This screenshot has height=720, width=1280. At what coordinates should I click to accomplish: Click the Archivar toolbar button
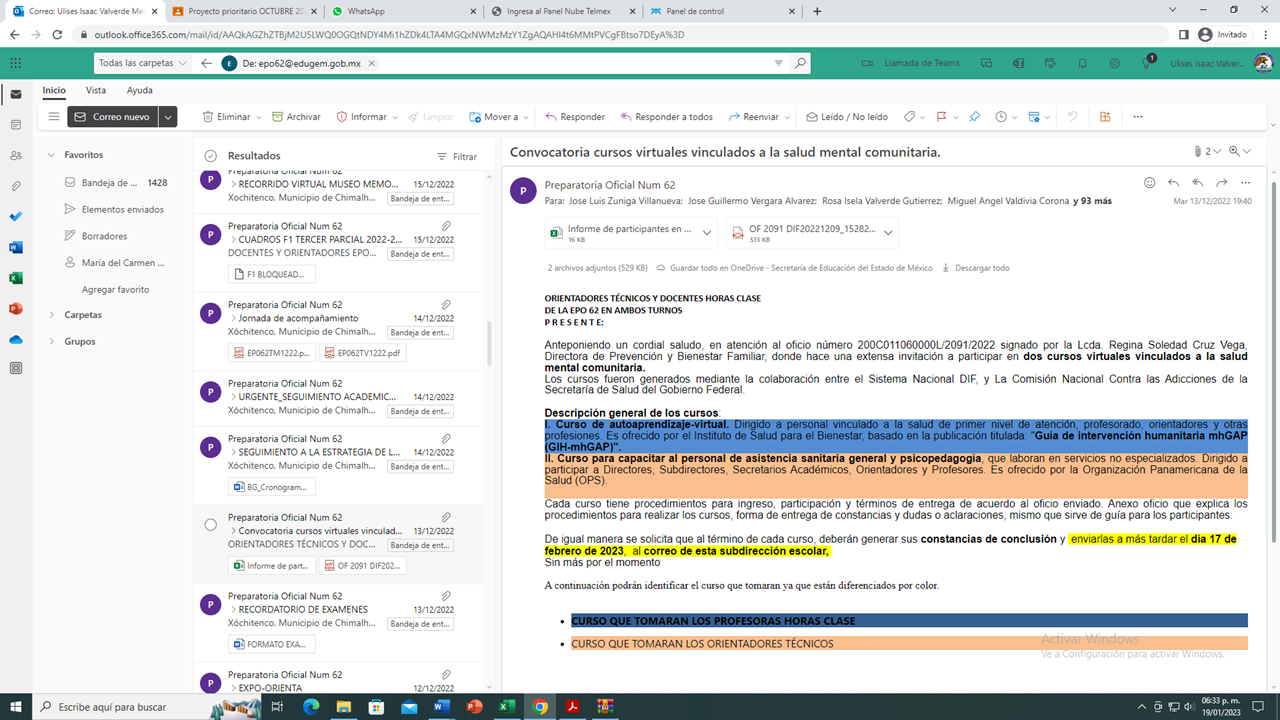pos(296,117)
